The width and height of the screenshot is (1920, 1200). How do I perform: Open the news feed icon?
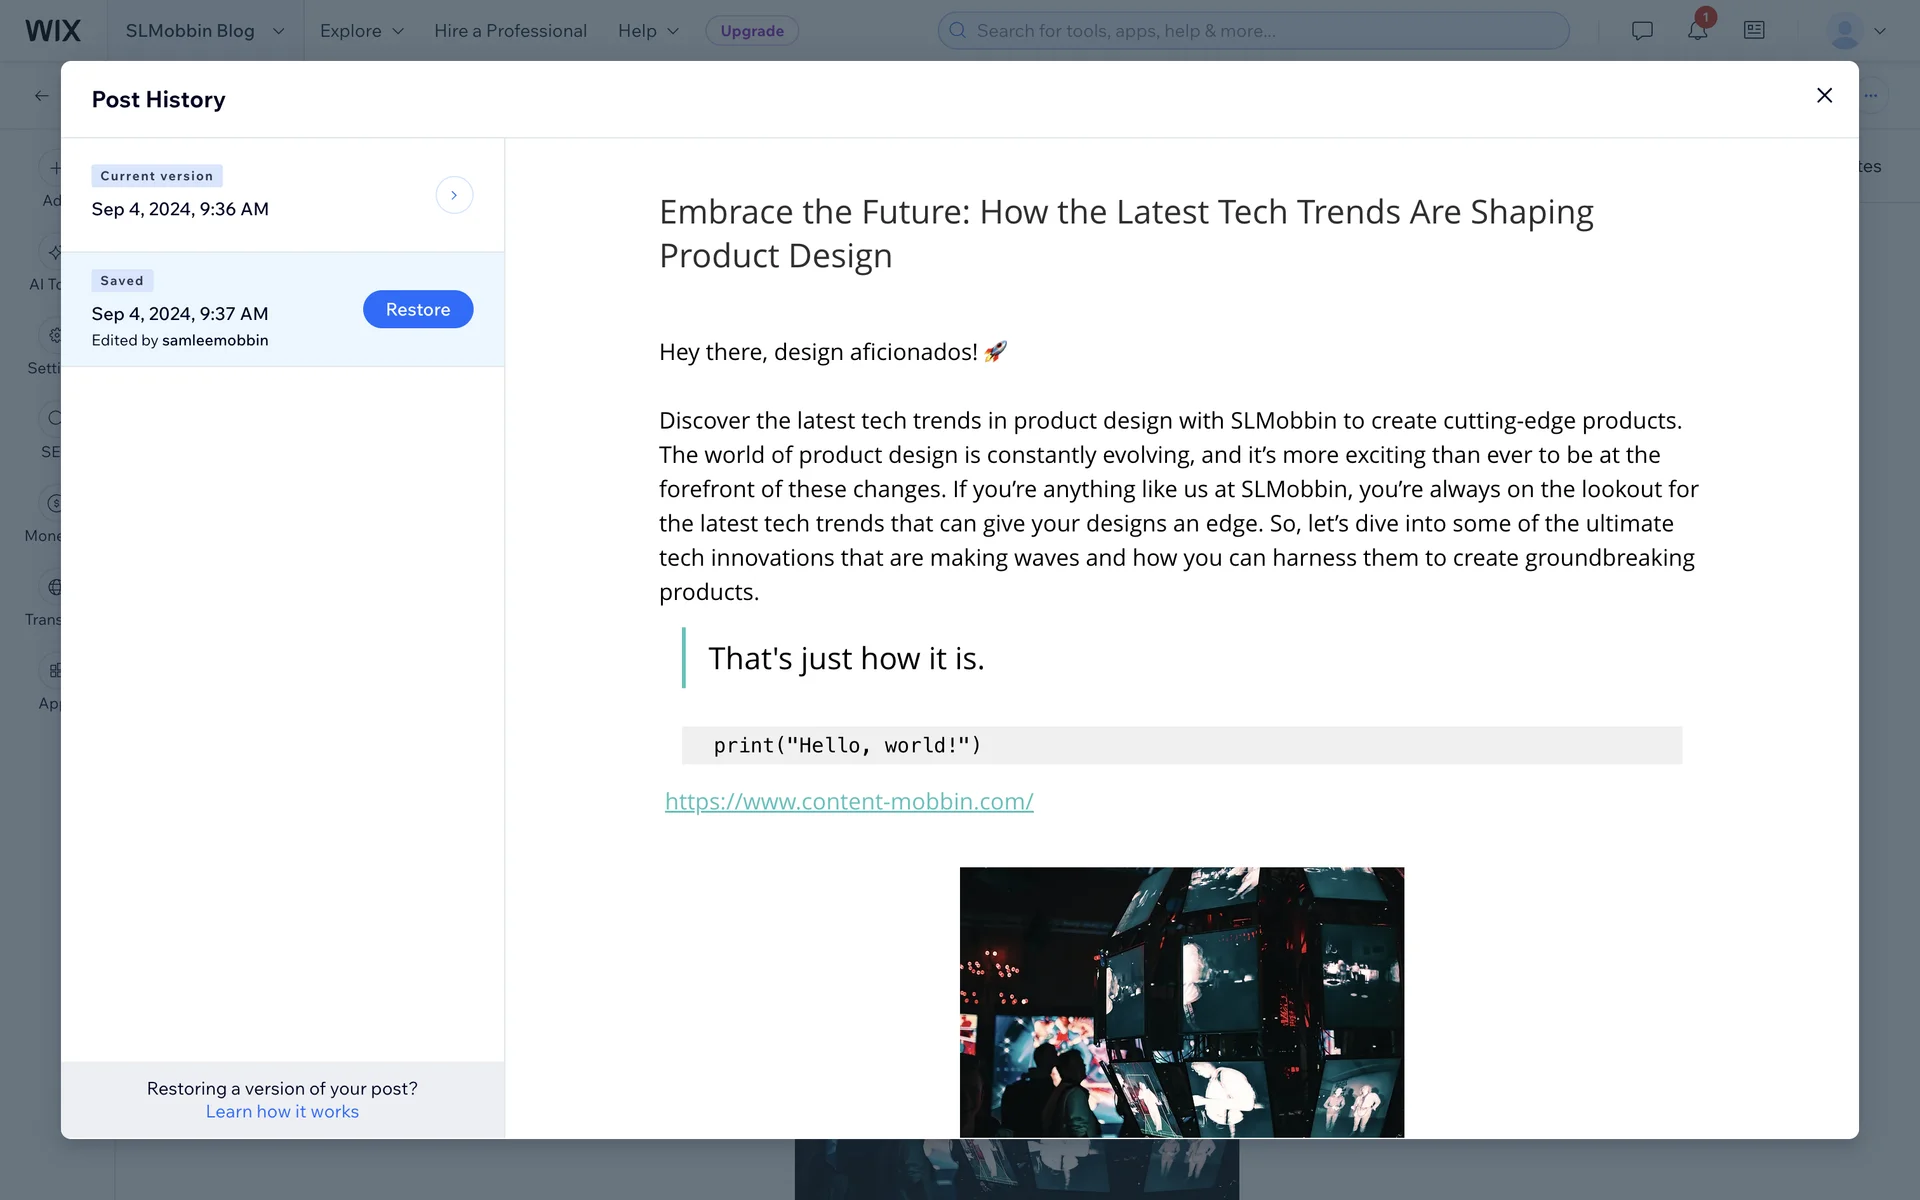(x=1754, y=30)
